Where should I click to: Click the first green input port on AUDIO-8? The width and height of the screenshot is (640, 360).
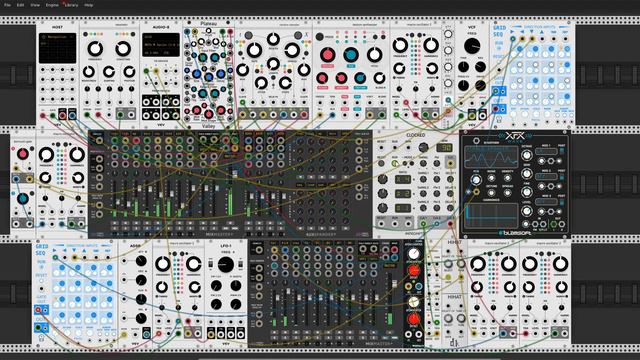(x=147, y=71)
